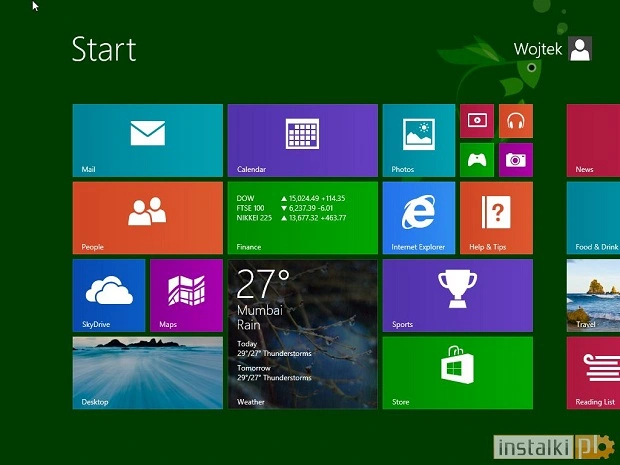Click the Wojtek user name
The width and height of the screenshot is (620, 465).
click(x=538, y=49)
